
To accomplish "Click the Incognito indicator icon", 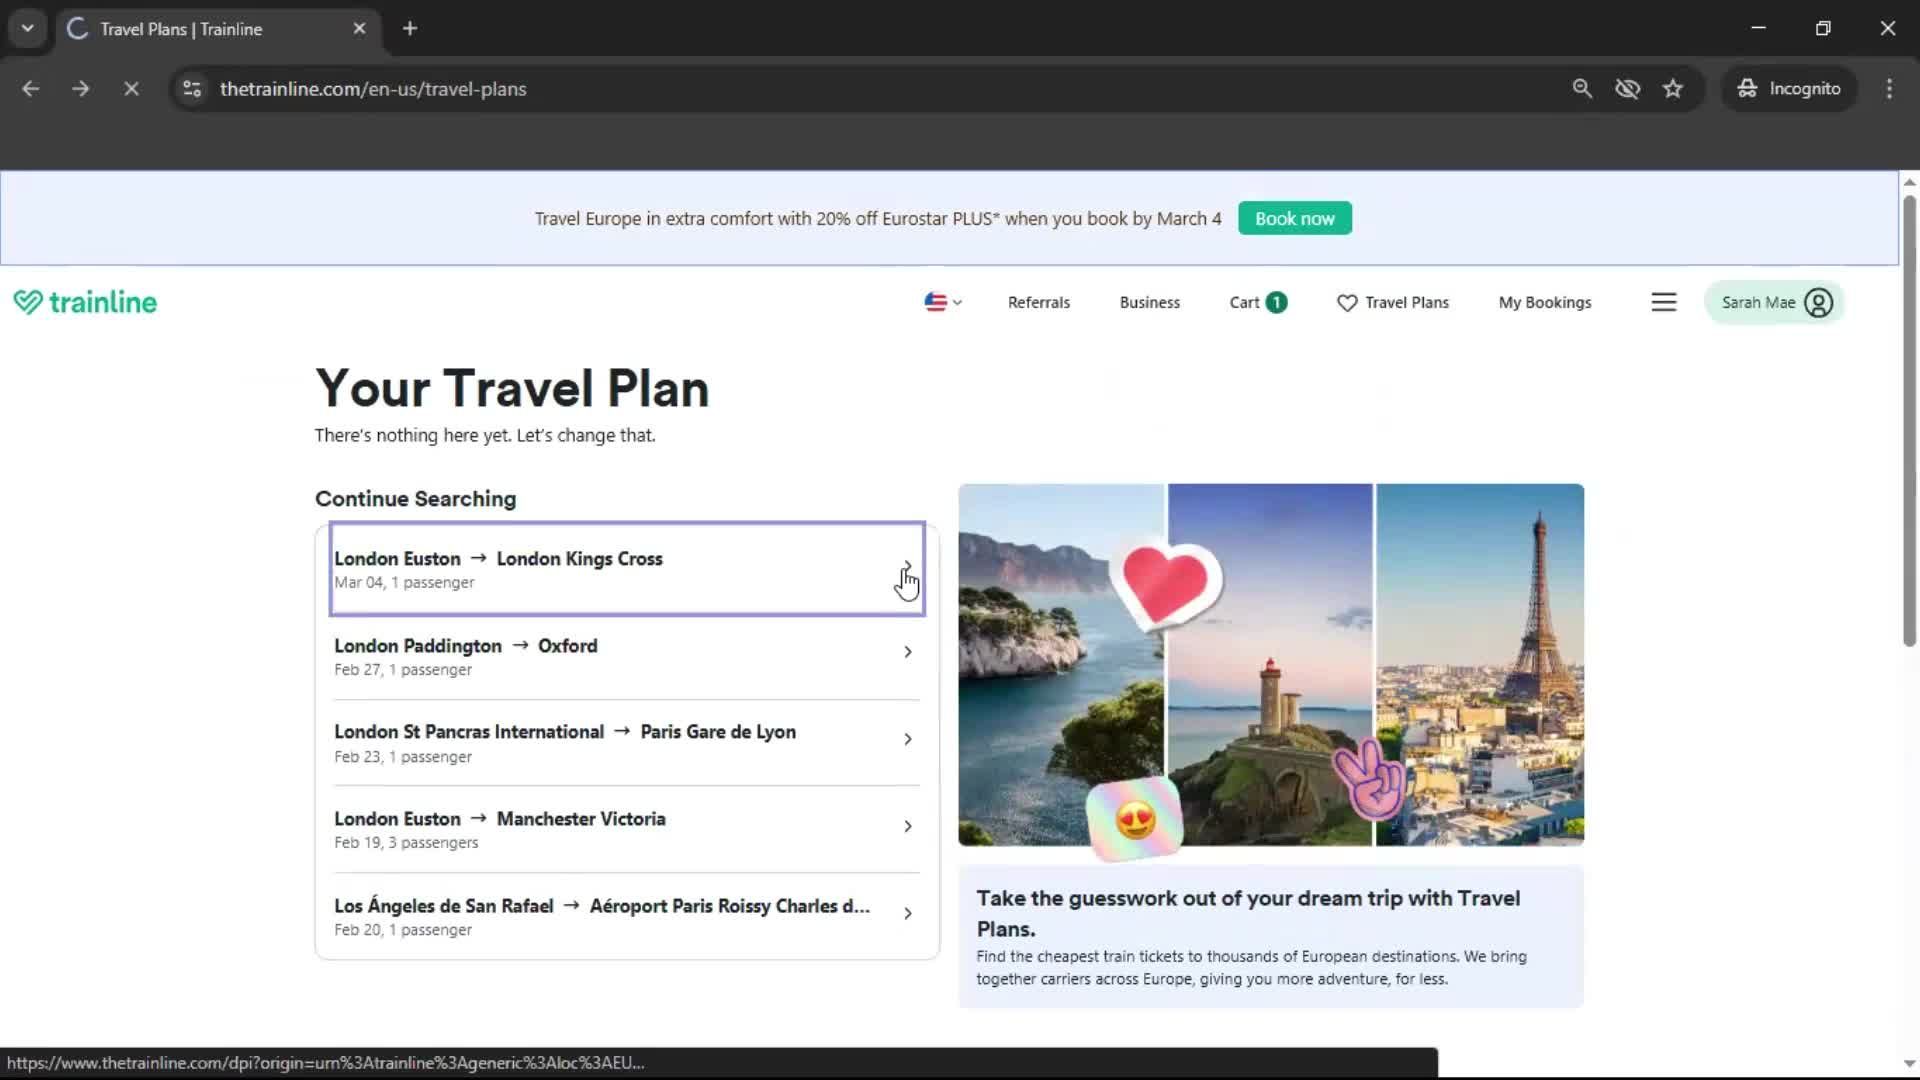I will [1746, 88].
